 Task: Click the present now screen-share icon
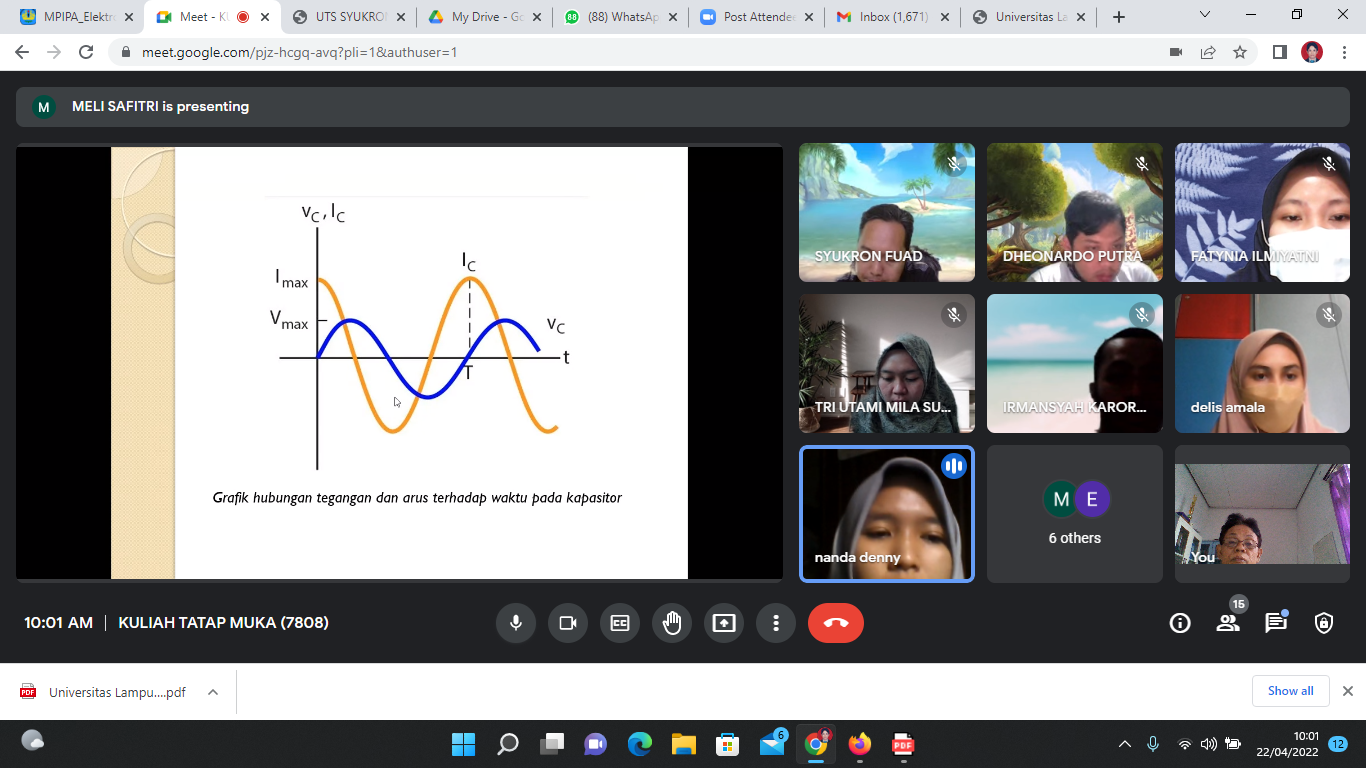[x=724, y=623]
